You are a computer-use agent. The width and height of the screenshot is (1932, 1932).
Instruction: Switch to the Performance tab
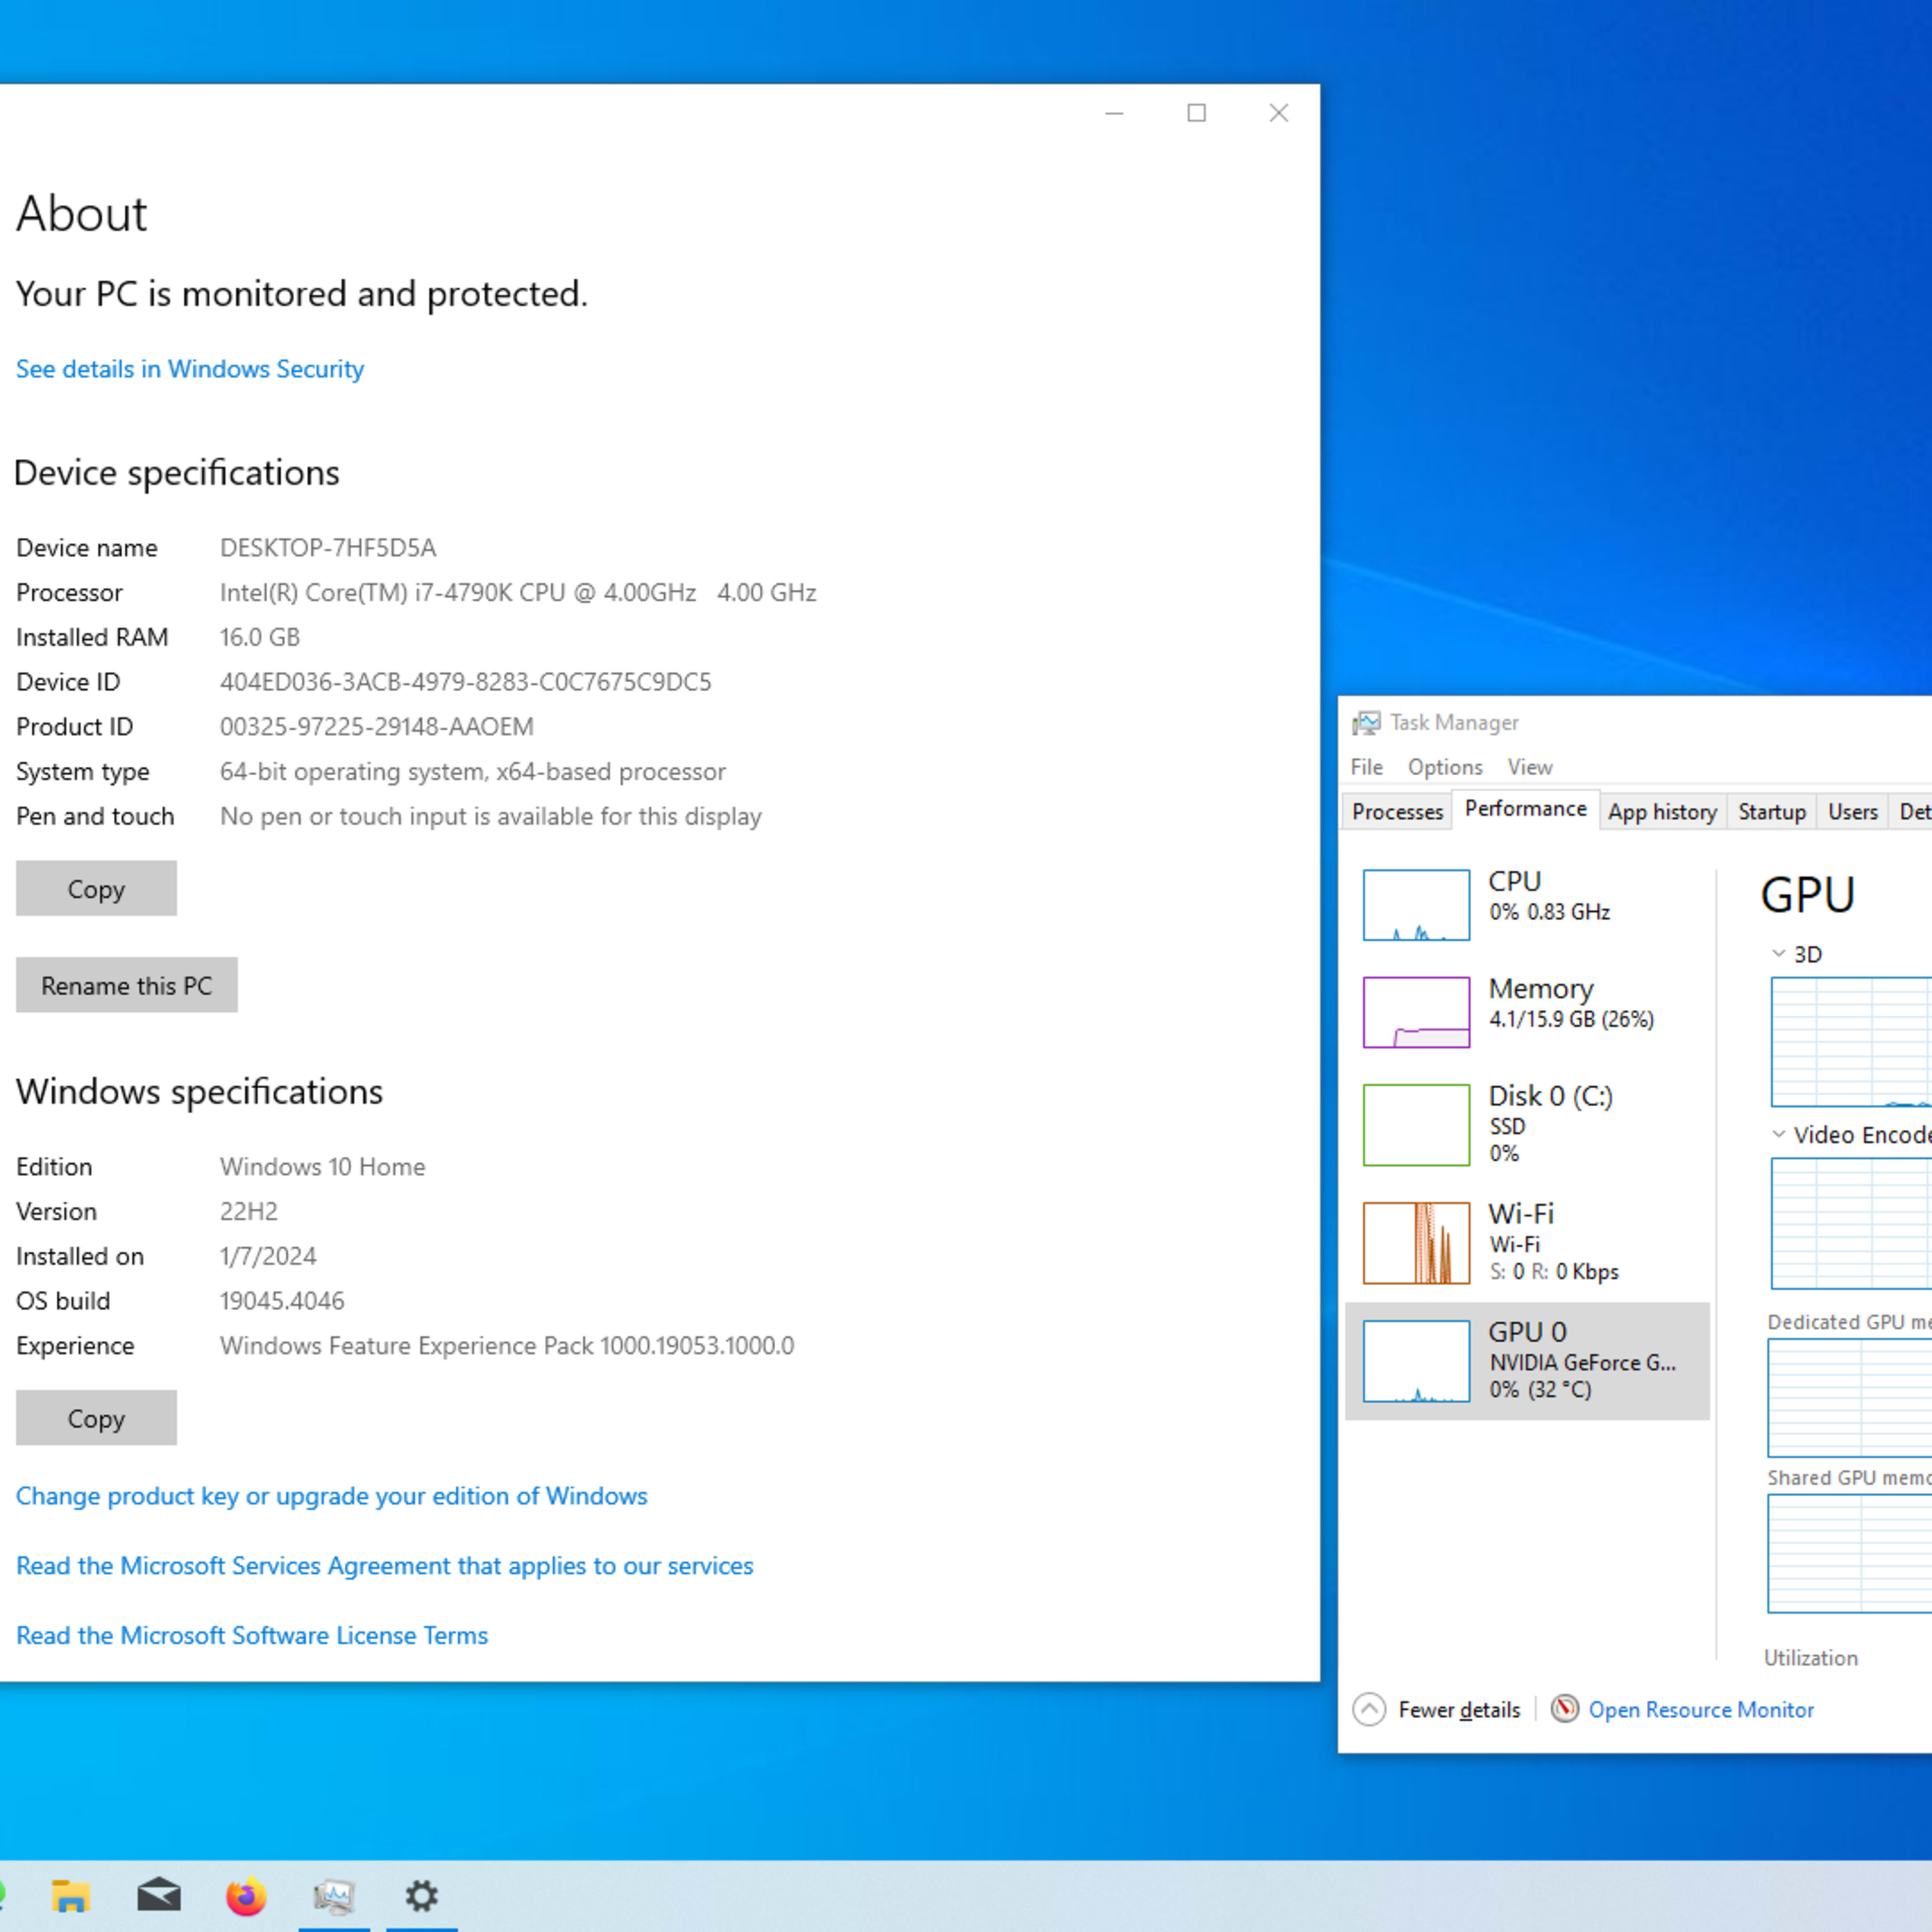tap(1525, 808)
